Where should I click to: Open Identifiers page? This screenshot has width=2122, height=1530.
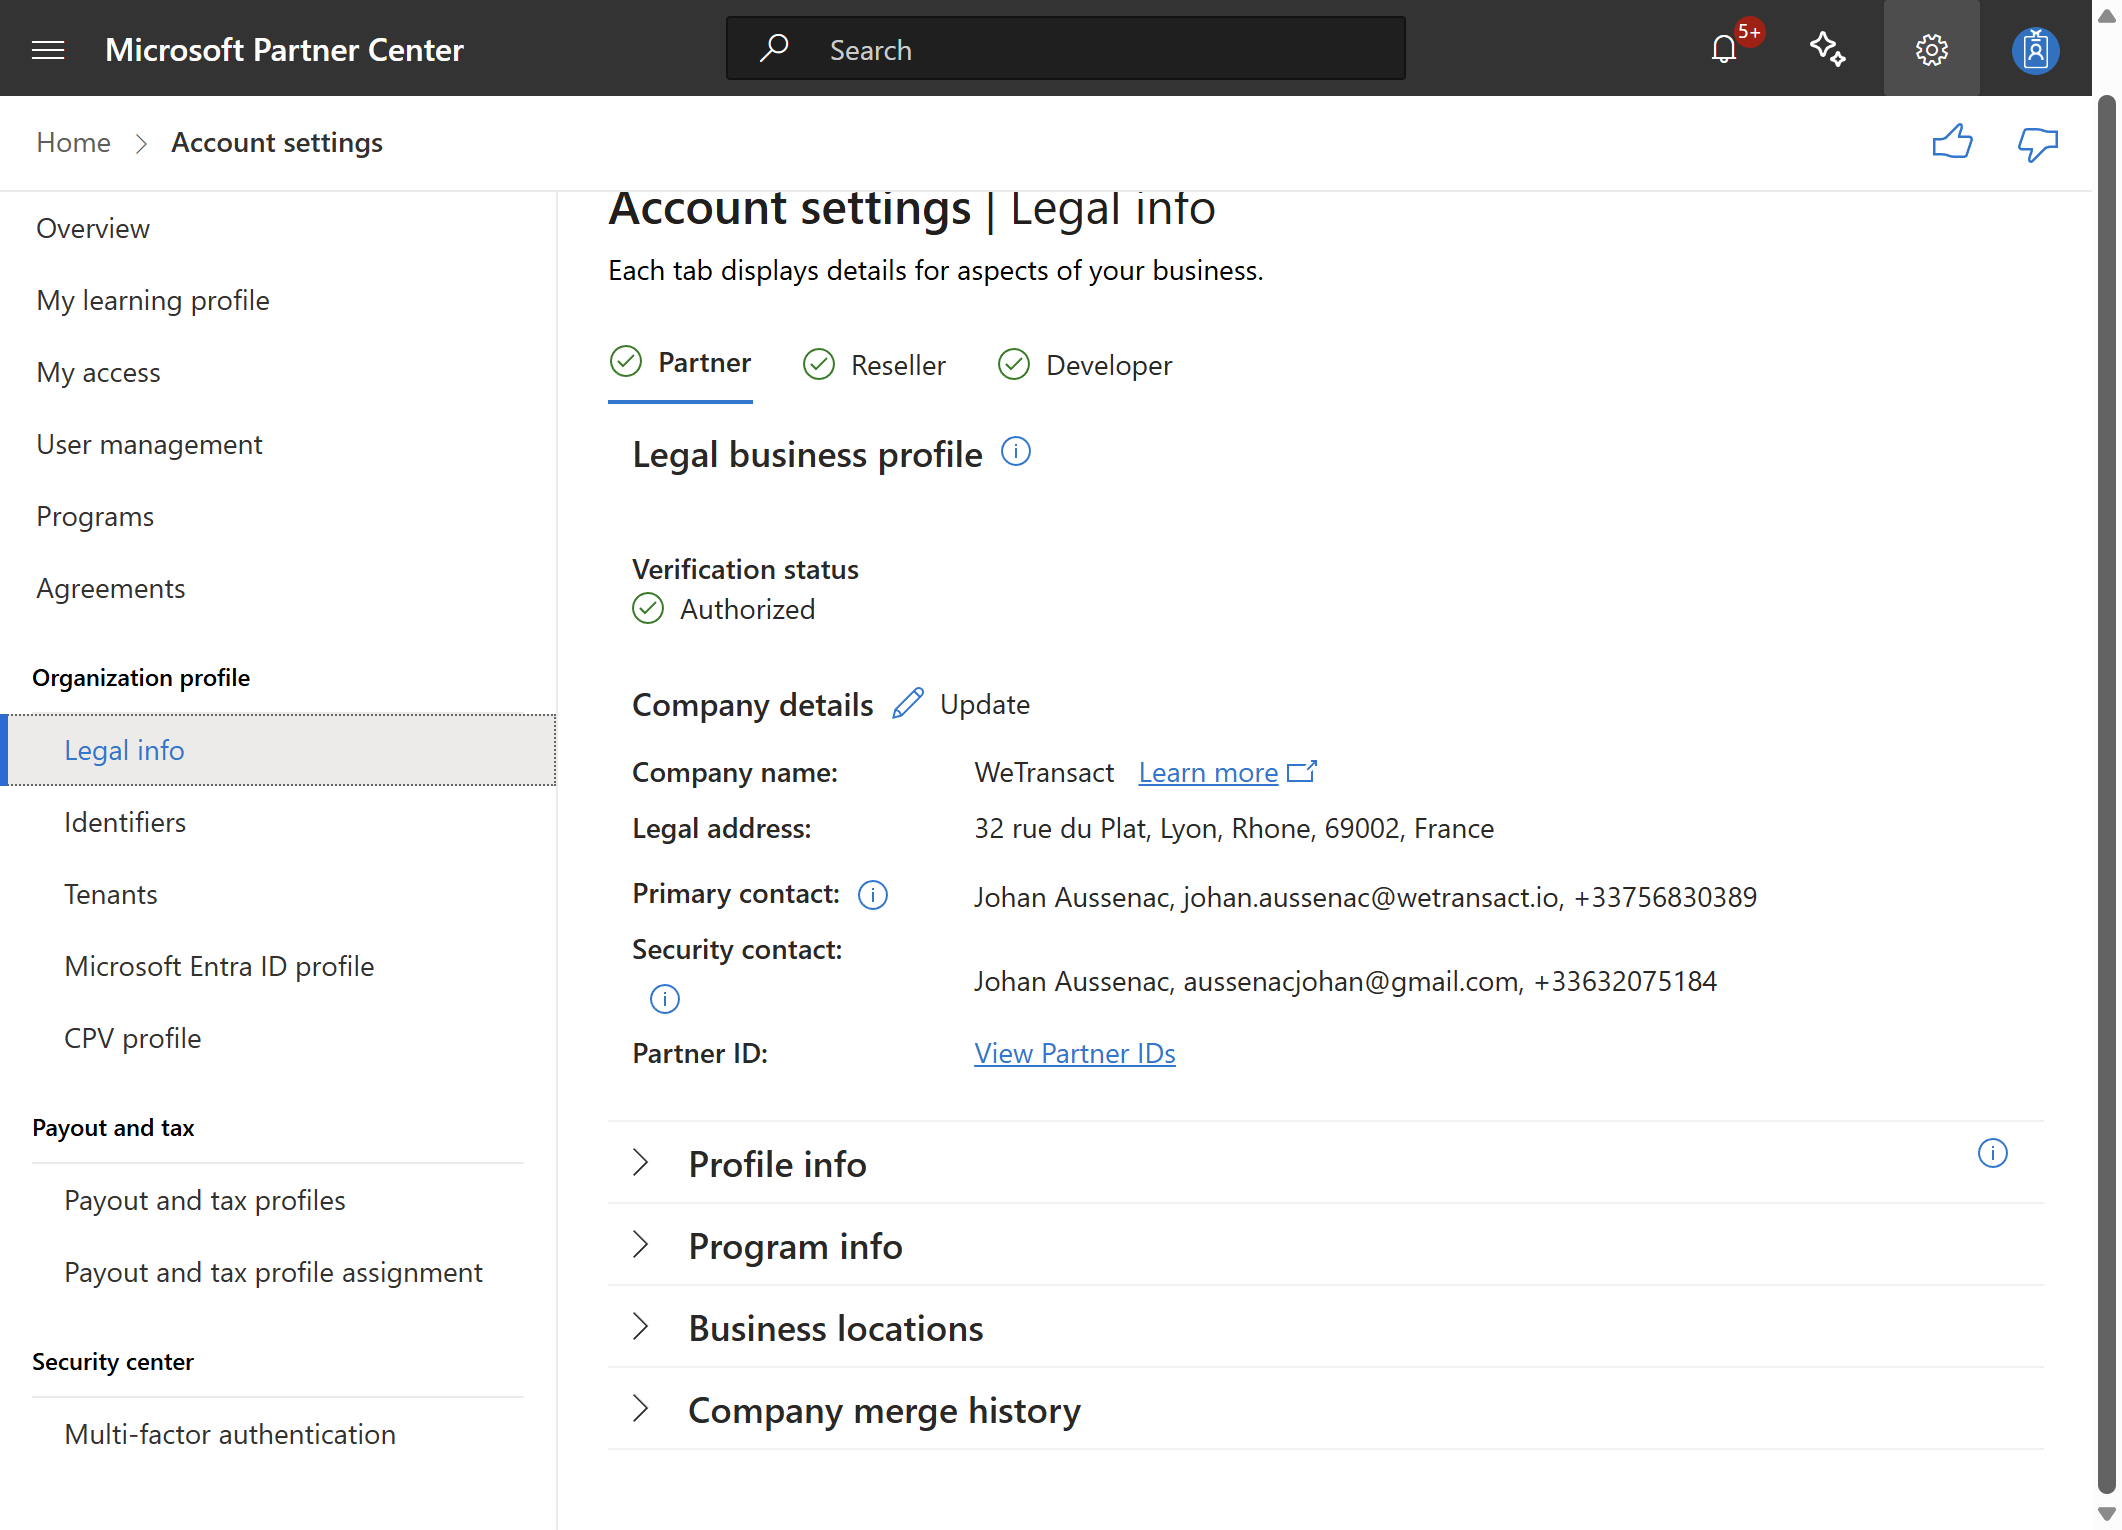point(125,822)
